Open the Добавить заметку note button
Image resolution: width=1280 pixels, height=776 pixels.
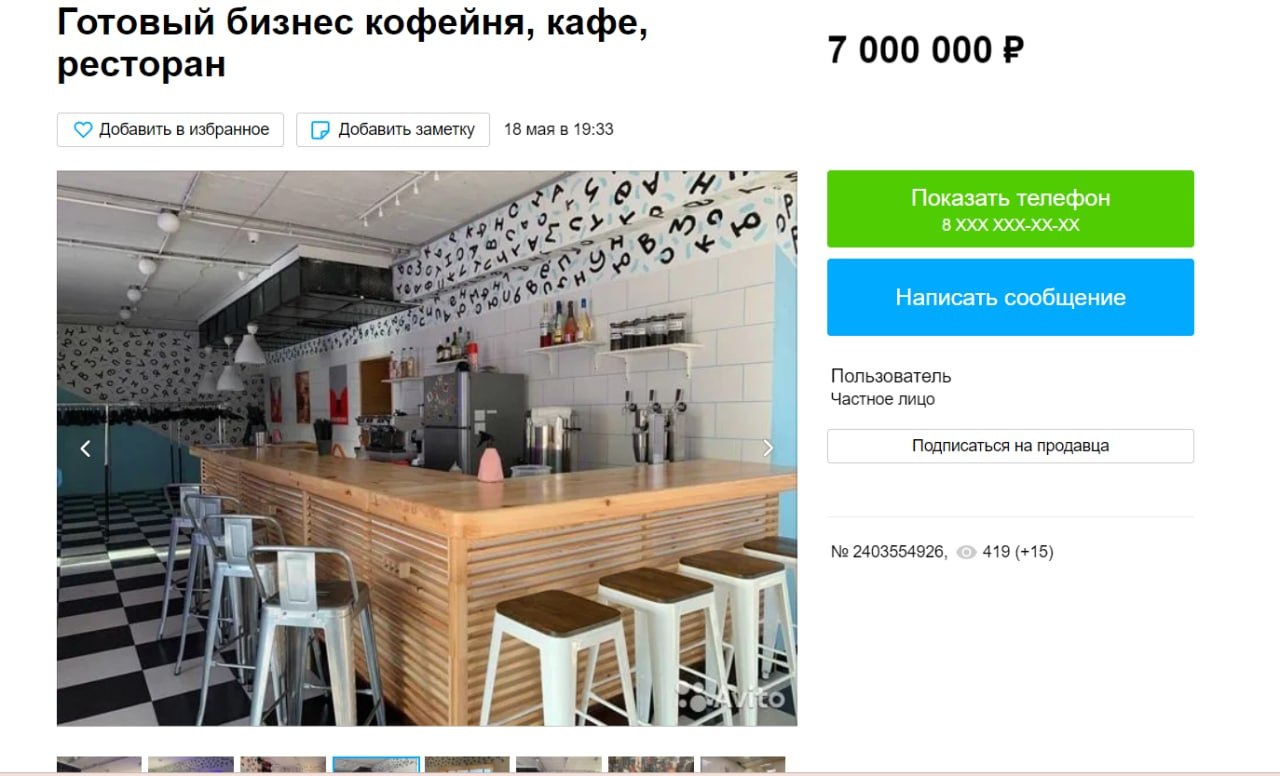[393, 130]
